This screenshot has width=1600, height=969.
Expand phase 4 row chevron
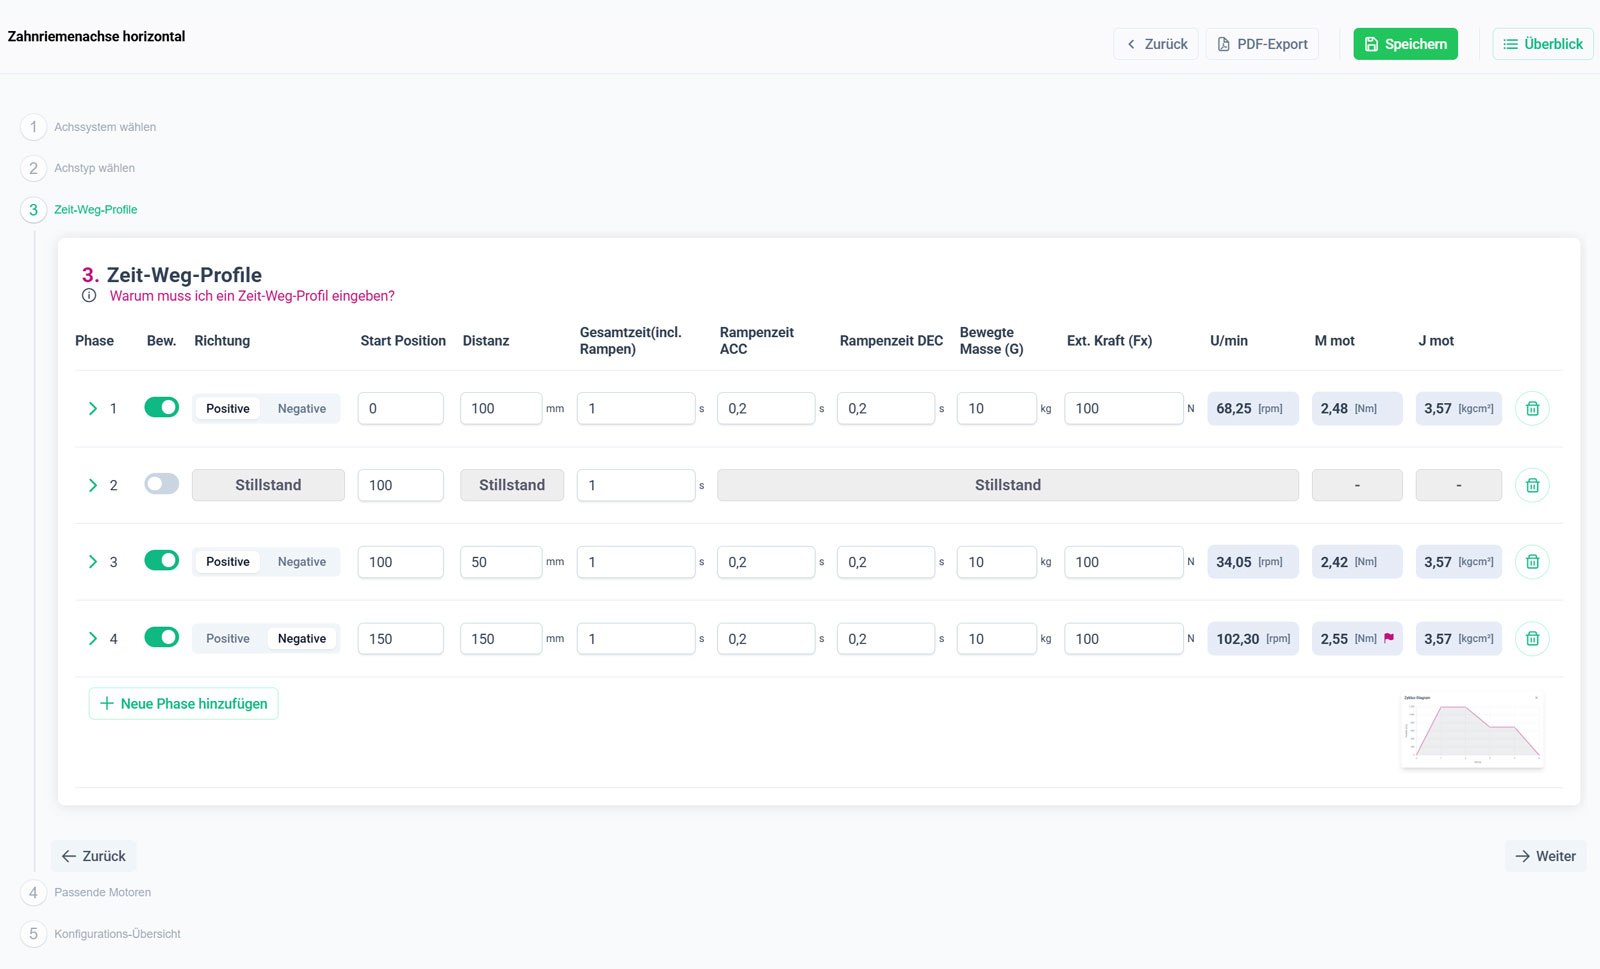click(x=93, y=638)
